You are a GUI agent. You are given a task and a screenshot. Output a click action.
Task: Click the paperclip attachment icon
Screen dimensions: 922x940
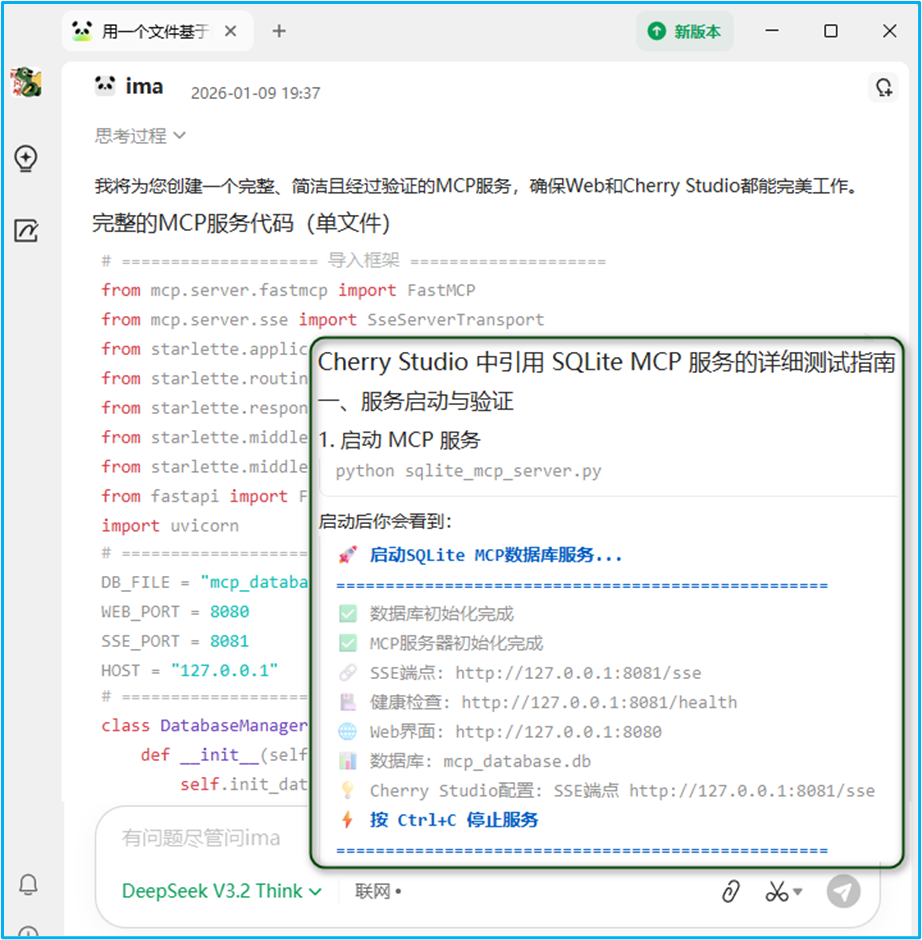[730, 891]
